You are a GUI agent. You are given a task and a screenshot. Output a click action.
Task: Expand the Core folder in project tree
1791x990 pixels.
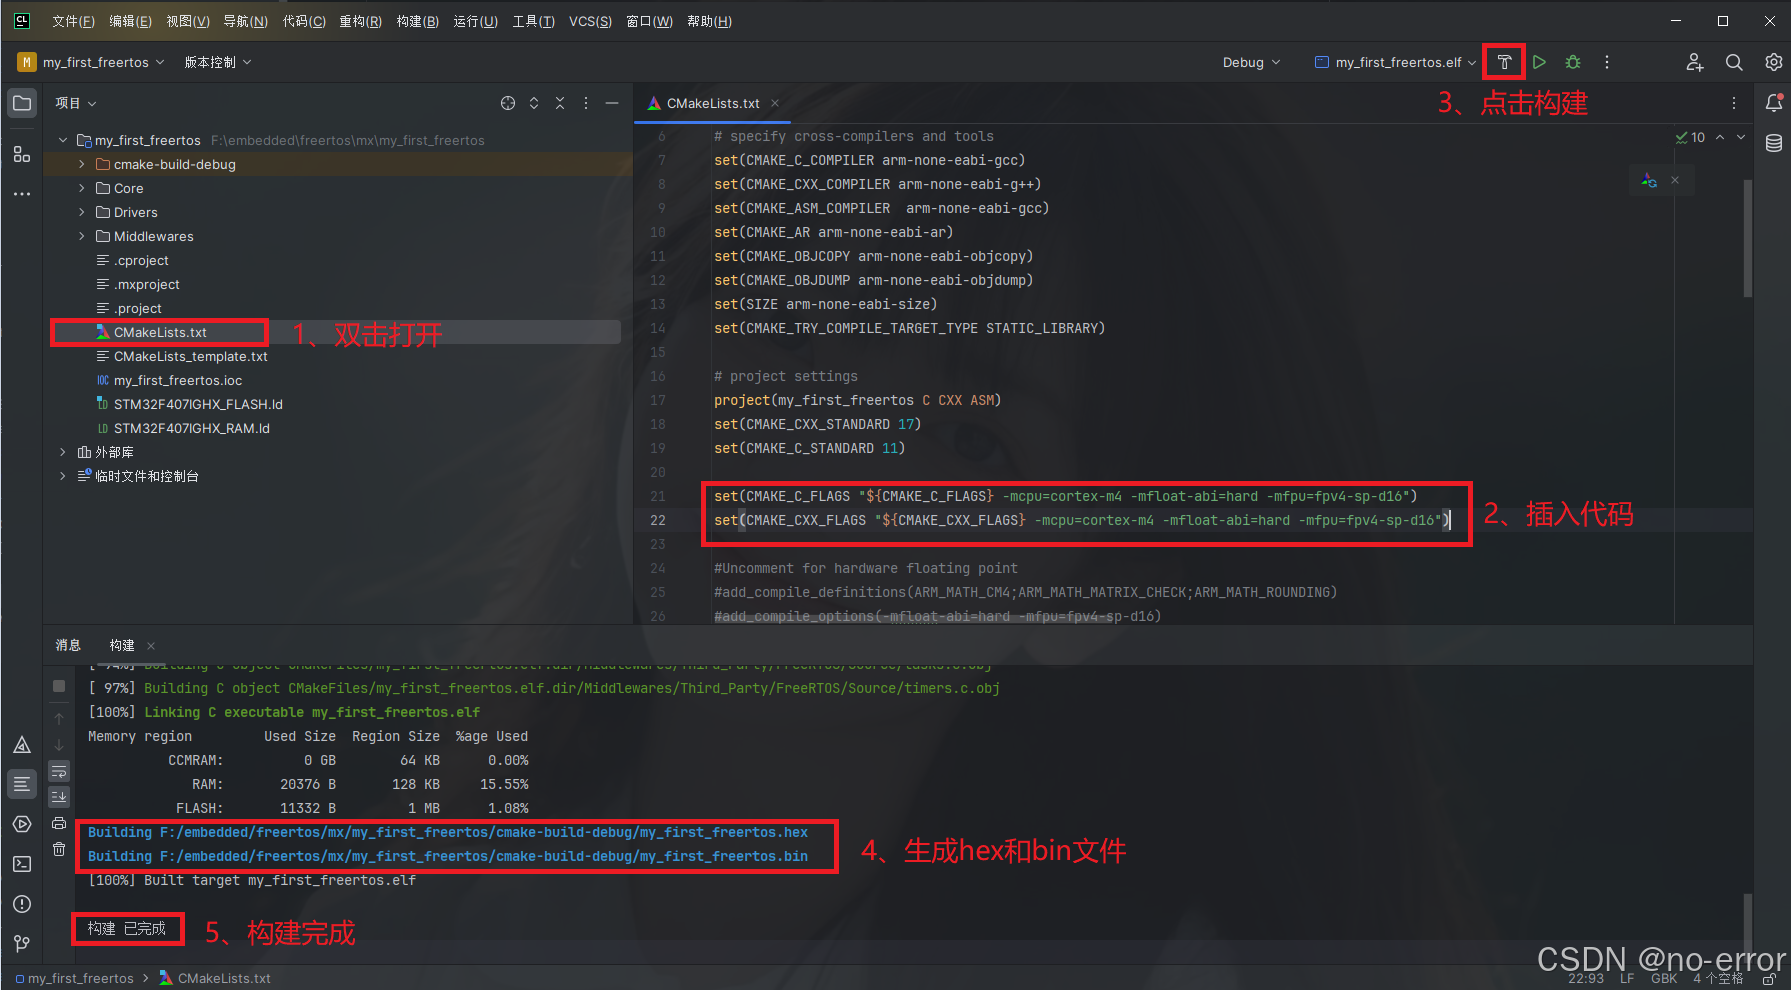pos(81,188)
